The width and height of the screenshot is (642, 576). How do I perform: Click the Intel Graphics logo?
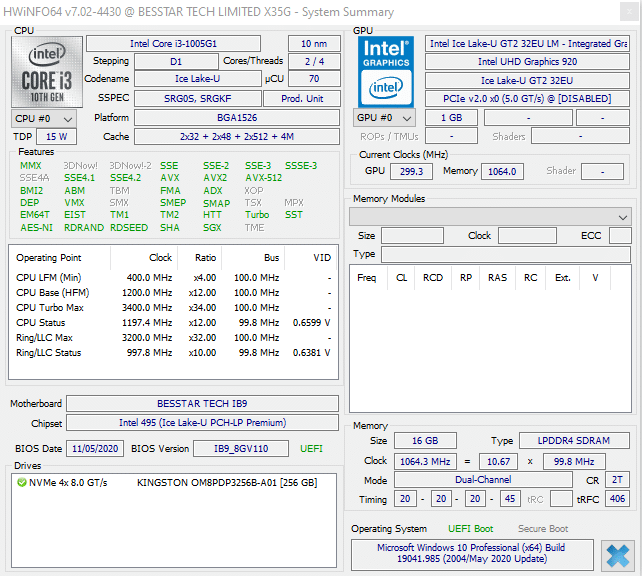click(386, 72)
